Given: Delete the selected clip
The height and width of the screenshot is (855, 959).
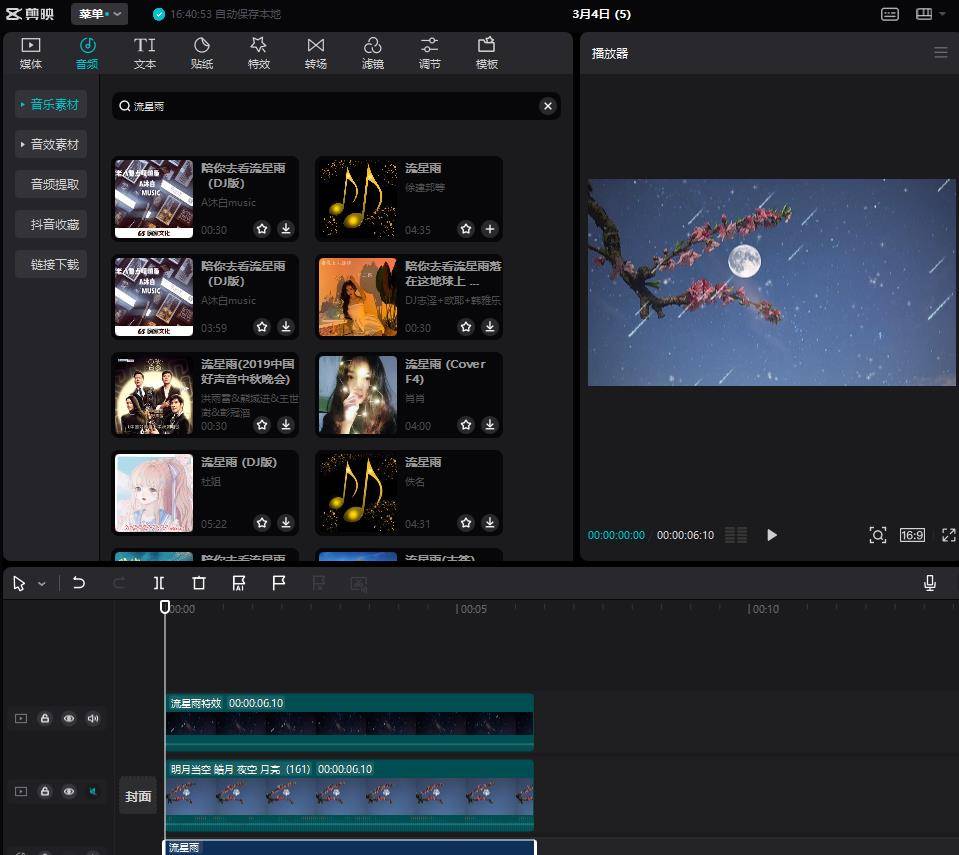Looking at the screenshot, I should point(199,583).
